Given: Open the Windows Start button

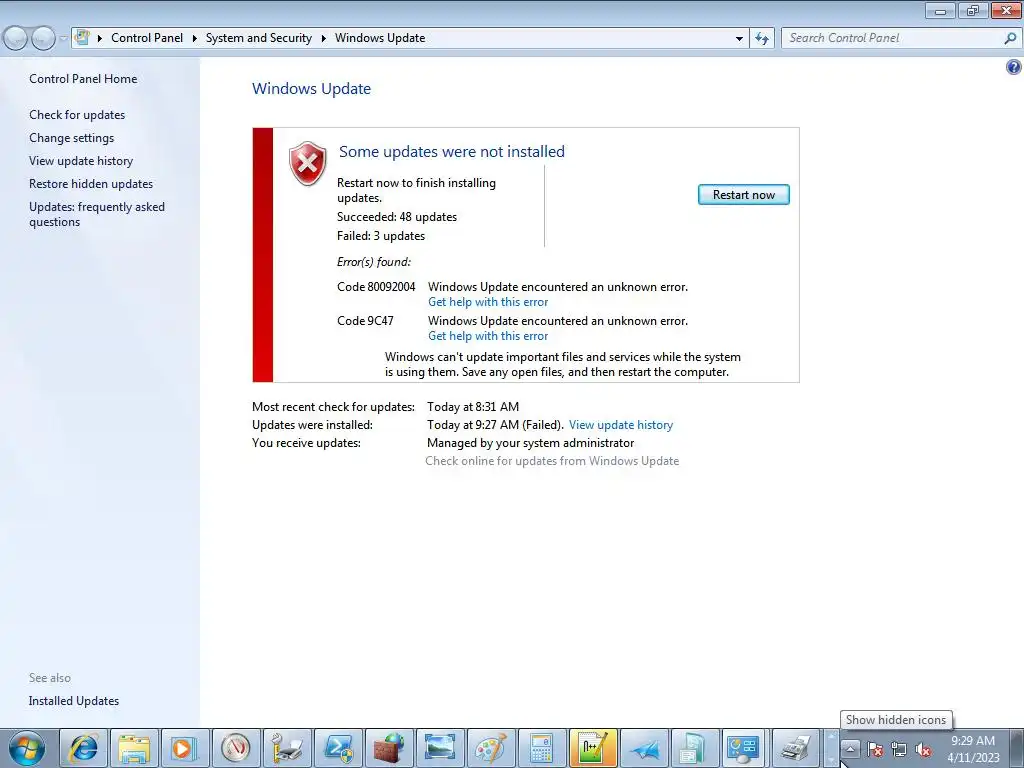Looking at the screenshot, I should (27, 748).
